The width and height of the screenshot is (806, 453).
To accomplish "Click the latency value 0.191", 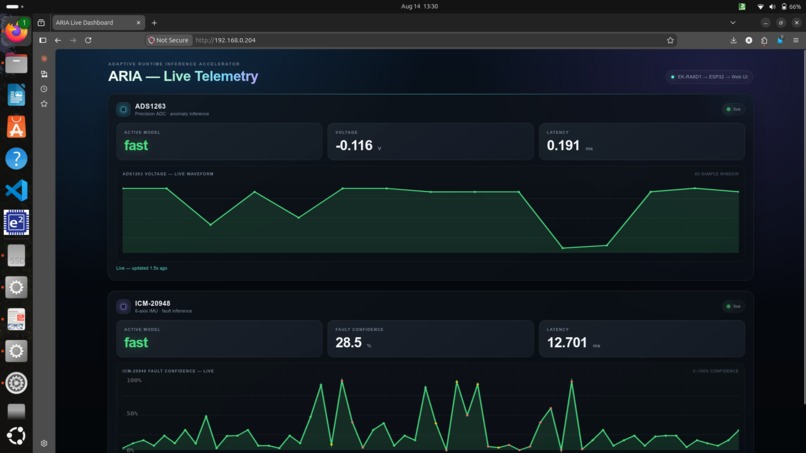I will coord(563,146).
